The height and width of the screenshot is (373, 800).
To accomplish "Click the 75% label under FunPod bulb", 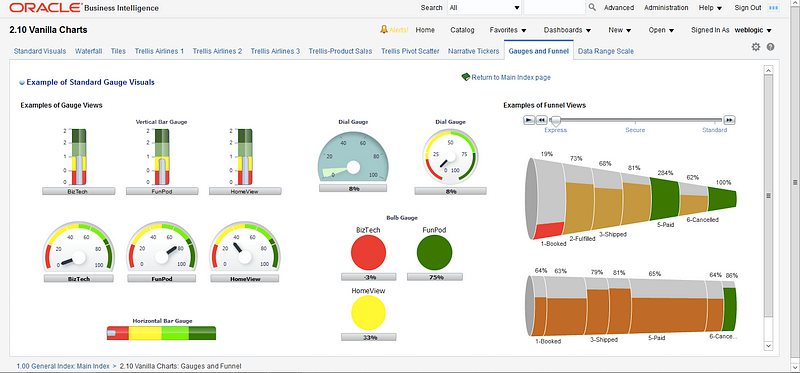I will coord(435,277).
